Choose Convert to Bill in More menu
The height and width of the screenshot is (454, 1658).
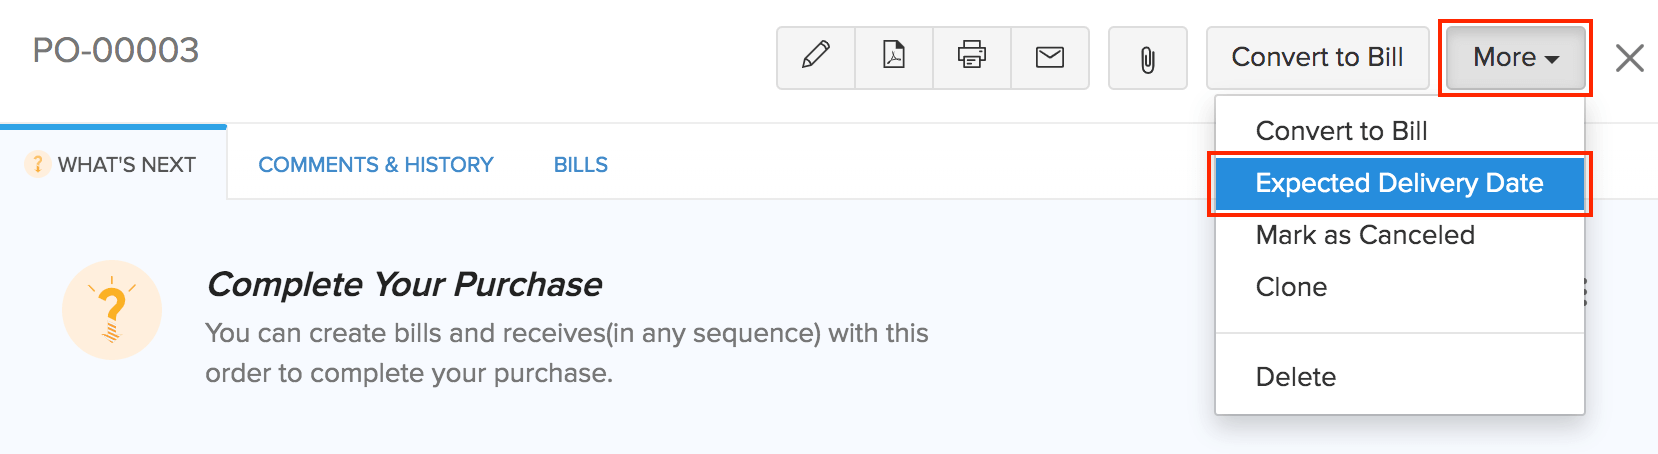tap(1341, 131)
